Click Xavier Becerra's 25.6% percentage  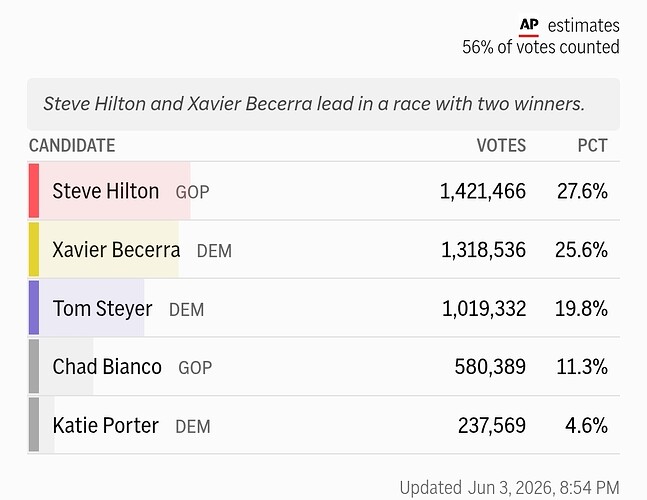pos(581,250)
